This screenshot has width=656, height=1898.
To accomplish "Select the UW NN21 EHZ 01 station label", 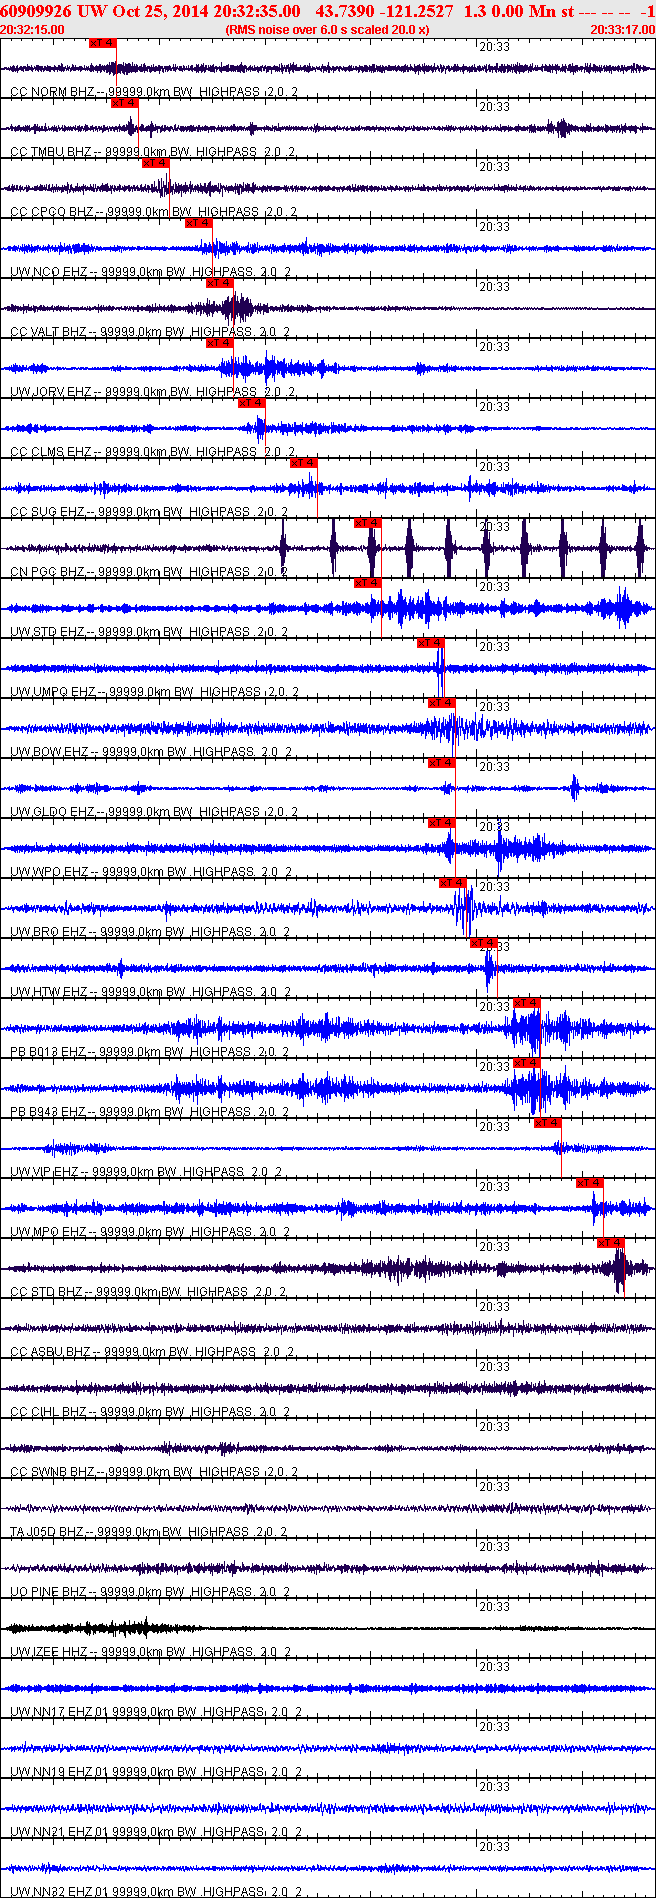I will tap(156, 1832).
